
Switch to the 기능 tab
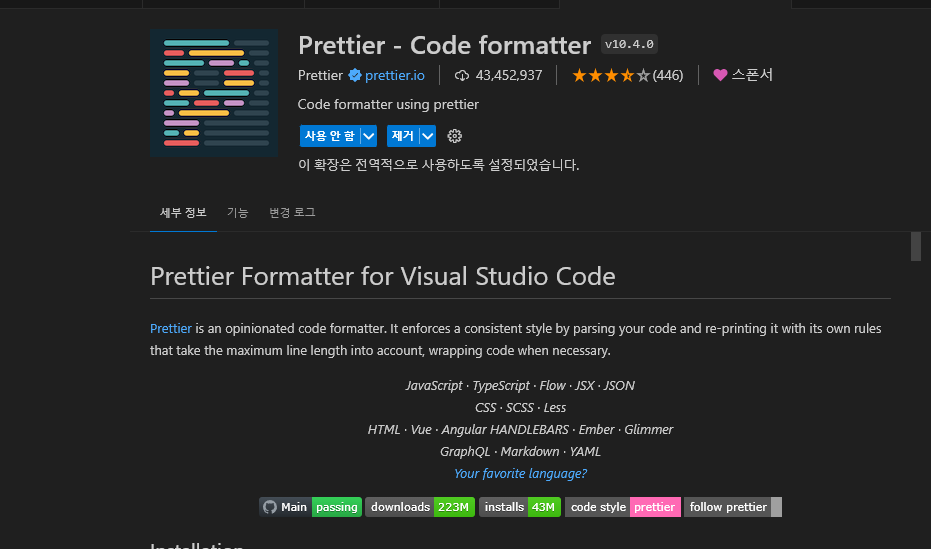tap(238, 212)
